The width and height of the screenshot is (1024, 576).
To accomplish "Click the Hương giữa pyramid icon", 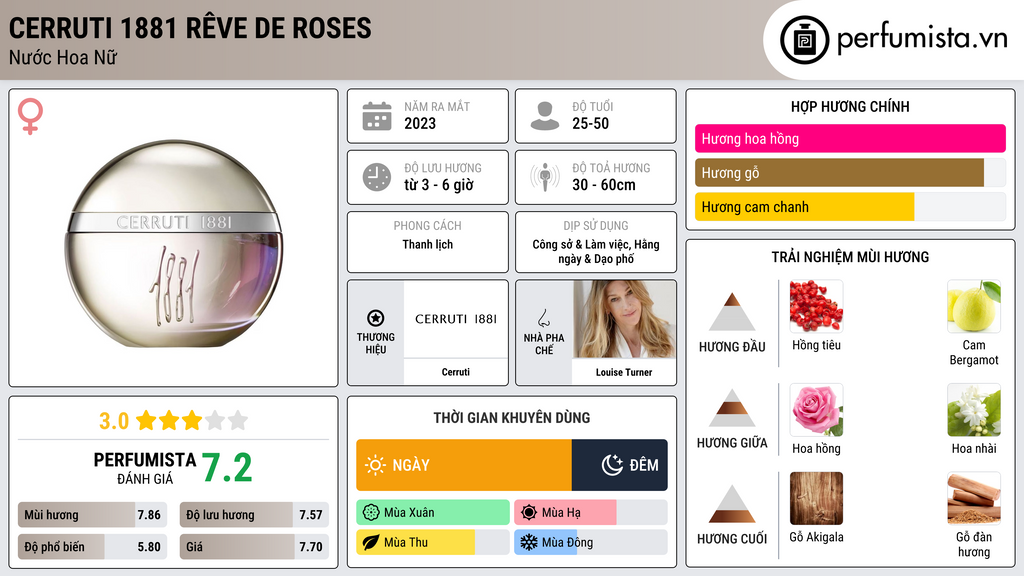I will click(732, 408).
